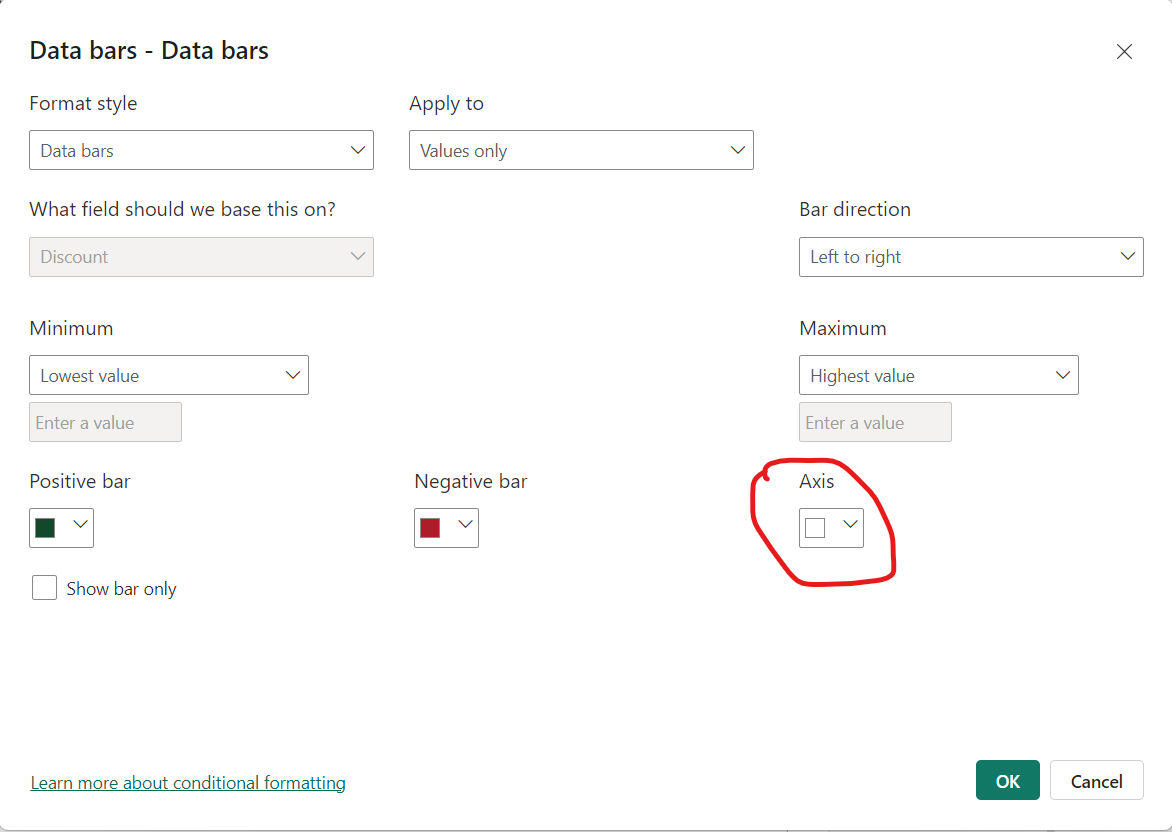Open the Format style dropdown
This screenshot has width=1172, height=832.
(x=201, y=150)
